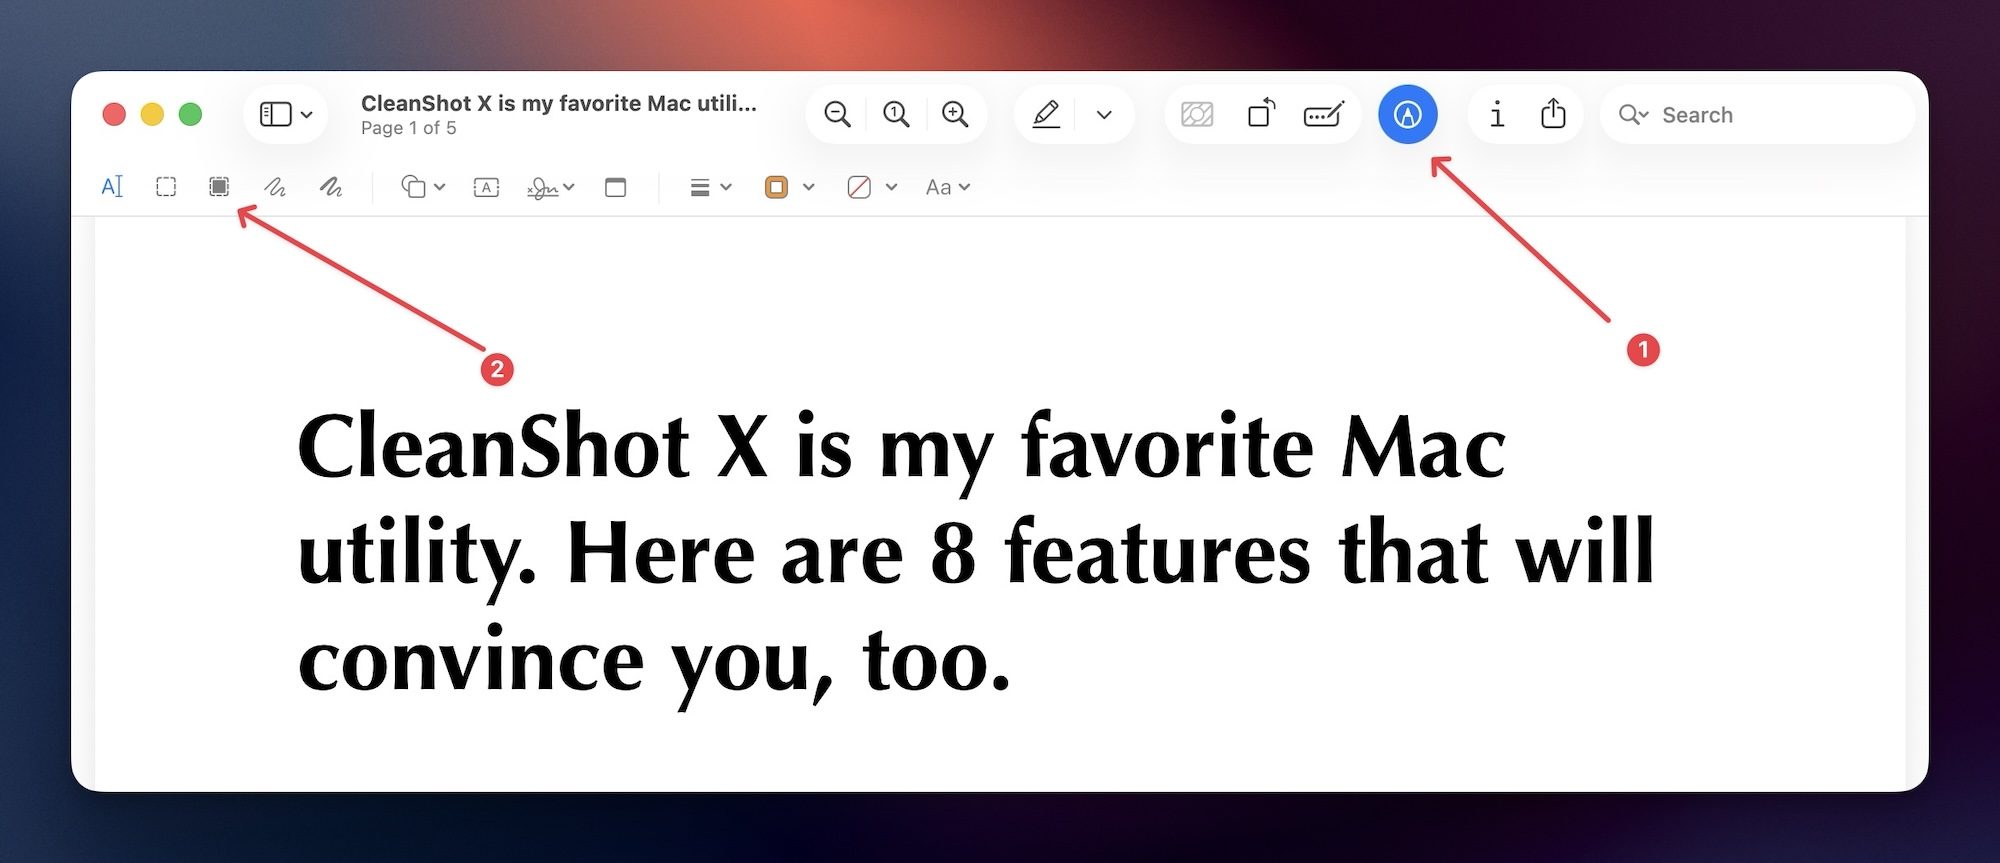The height and width of the screenshot is (863, 2000).
Task: Open the Shapes dropdown
Action: tap(422, 187)
